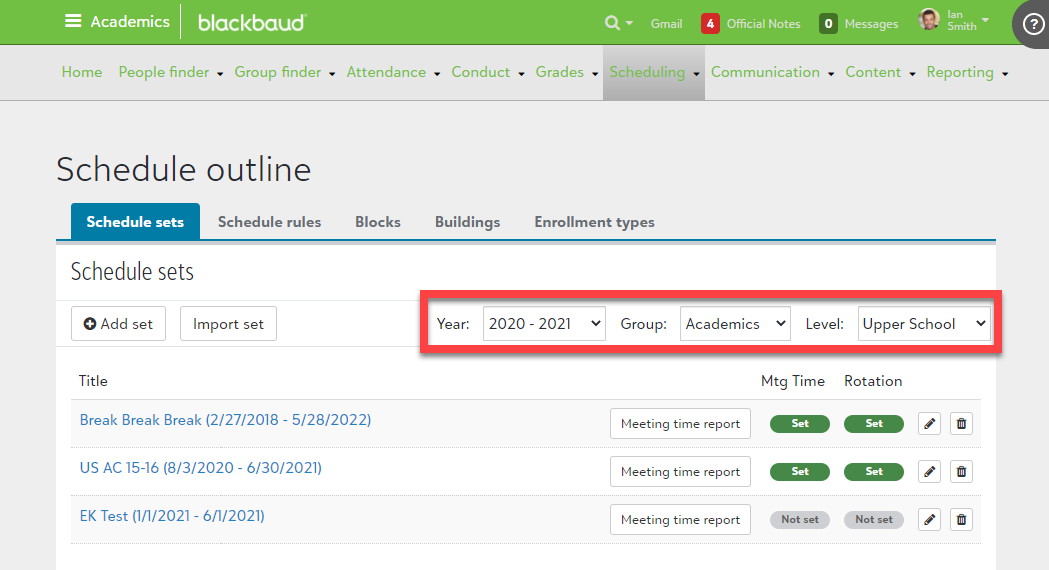Click Not set Mtg Time for EK Test

(799, 519)
